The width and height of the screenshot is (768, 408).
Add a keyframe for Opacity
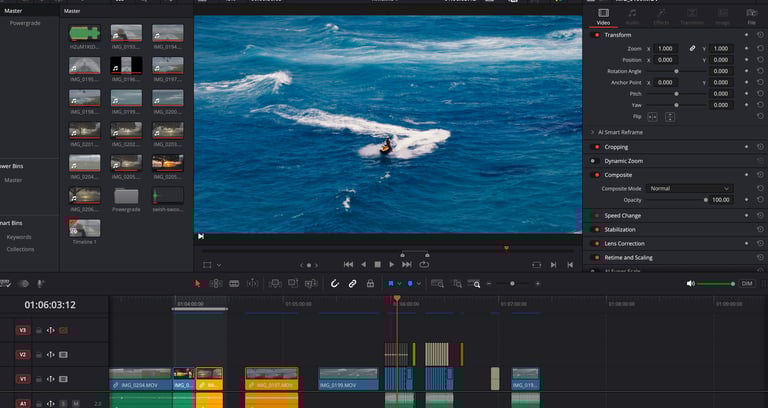[x=746, y=200]
